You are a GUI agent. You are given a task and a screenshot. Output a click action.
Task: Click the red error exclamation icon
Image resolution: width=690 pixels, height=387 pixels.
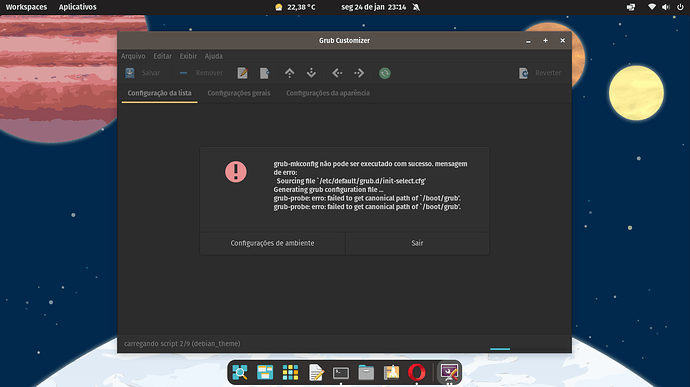click(x=236, y=172)
